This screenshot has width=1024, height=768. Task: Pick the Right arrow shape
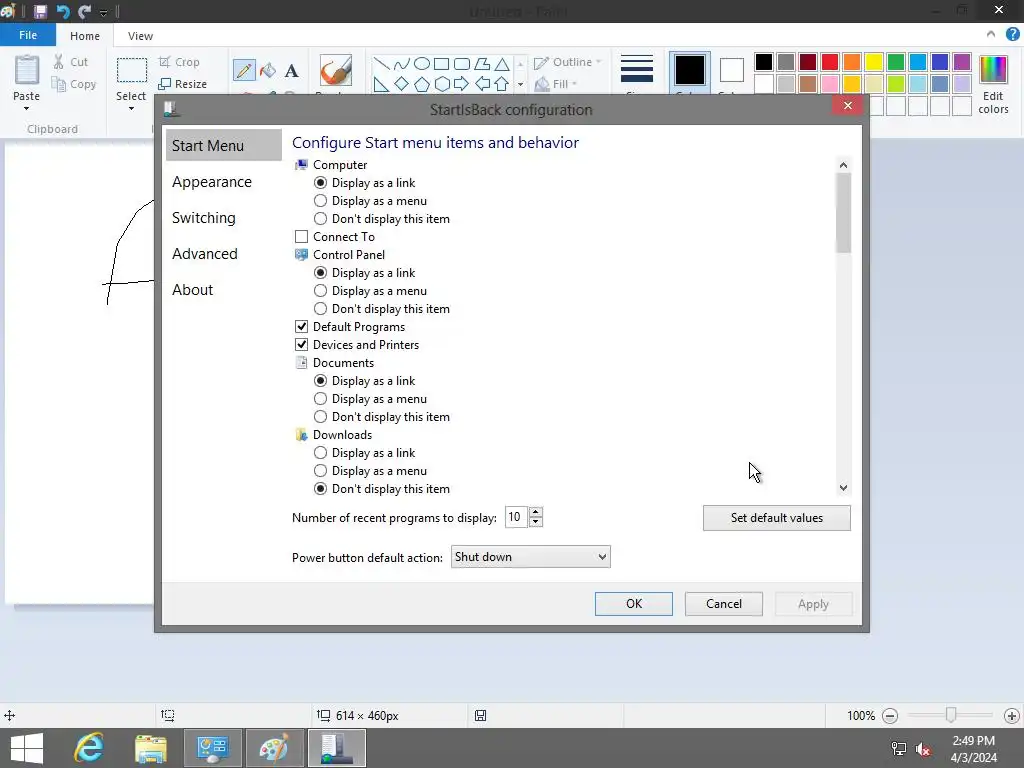coord(461,84)
